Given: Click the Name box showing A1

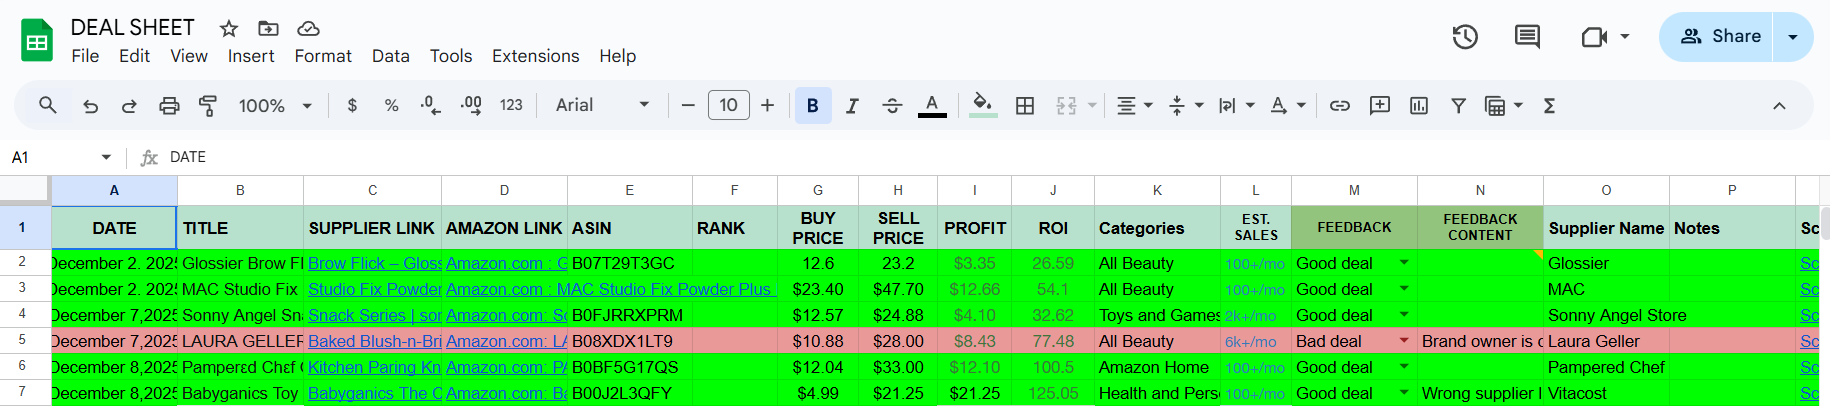Looking at the screenshot, I should [60, 157].
